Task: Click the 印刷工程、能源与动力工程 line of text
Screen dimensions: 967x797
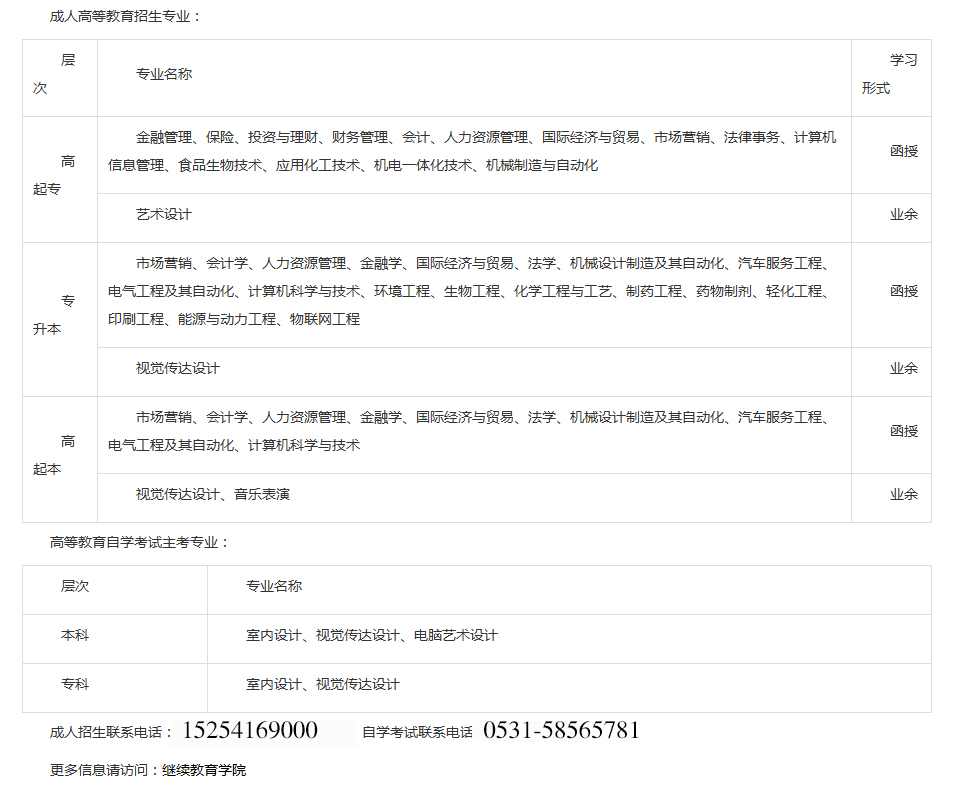Action: pyautogui.click(x=234, y=319)
